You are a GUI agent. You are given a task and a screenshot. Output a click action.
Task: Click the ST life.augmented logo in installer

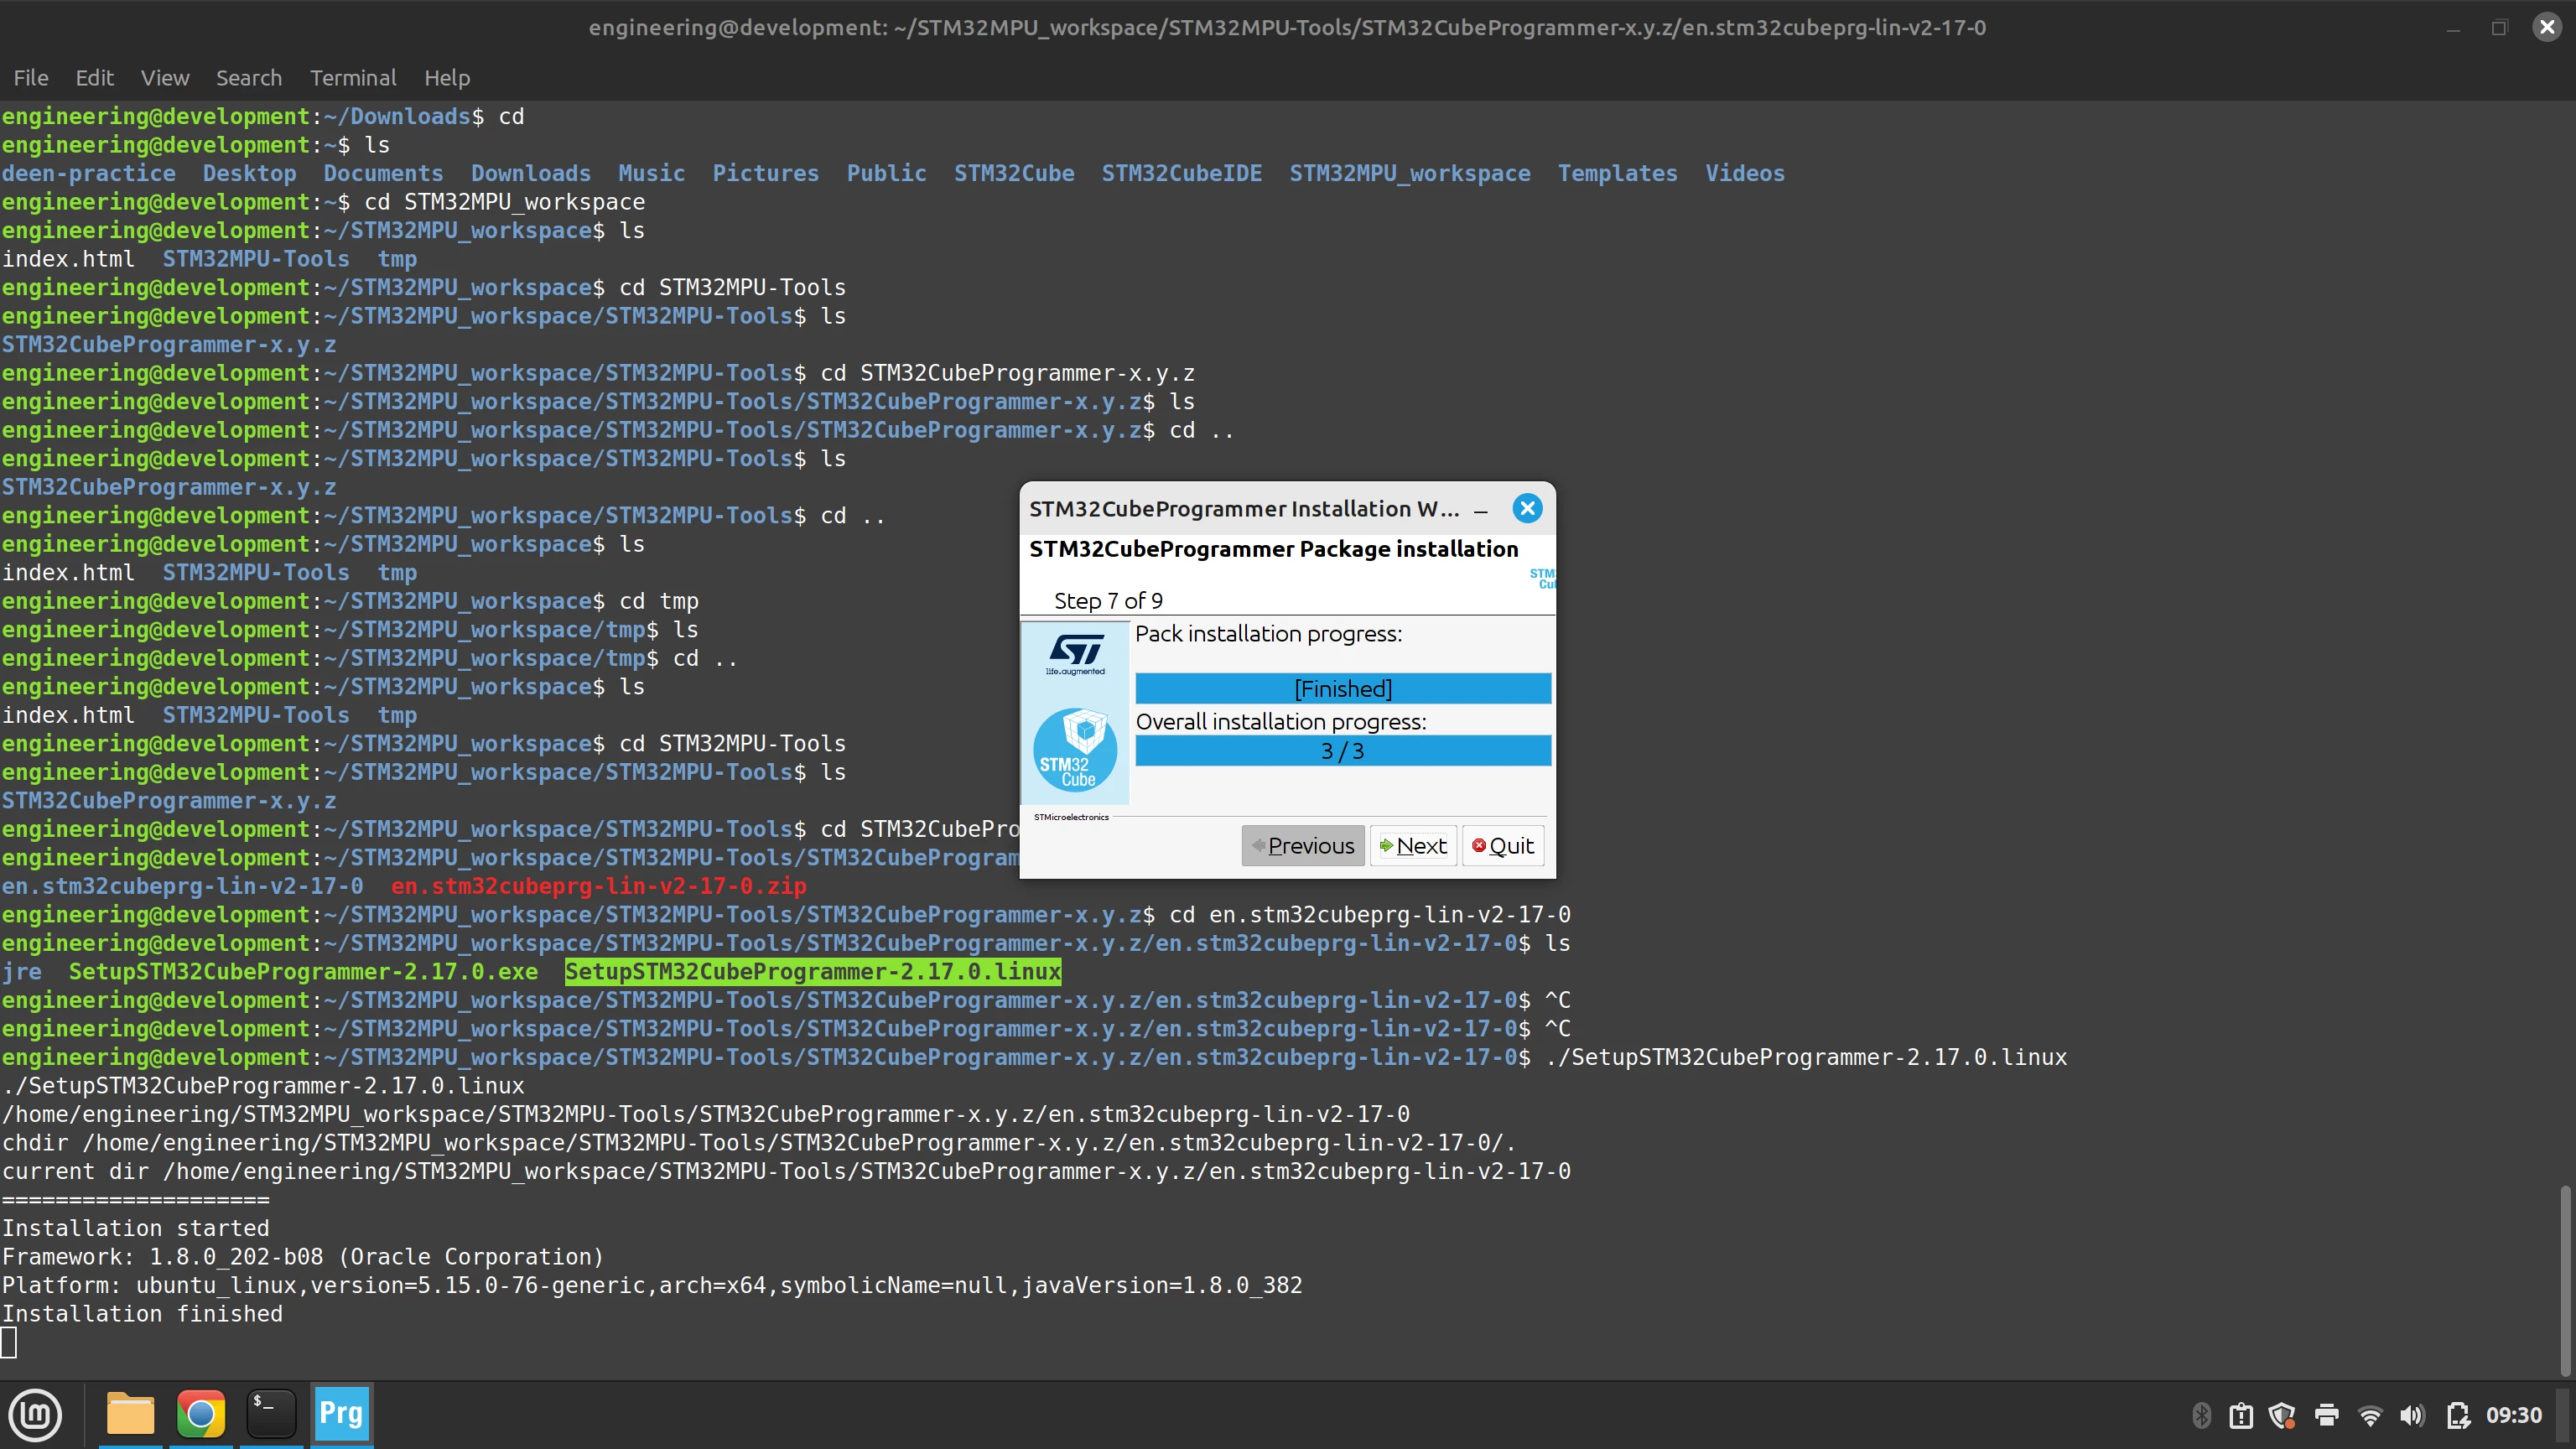[x=1076, y=655]
